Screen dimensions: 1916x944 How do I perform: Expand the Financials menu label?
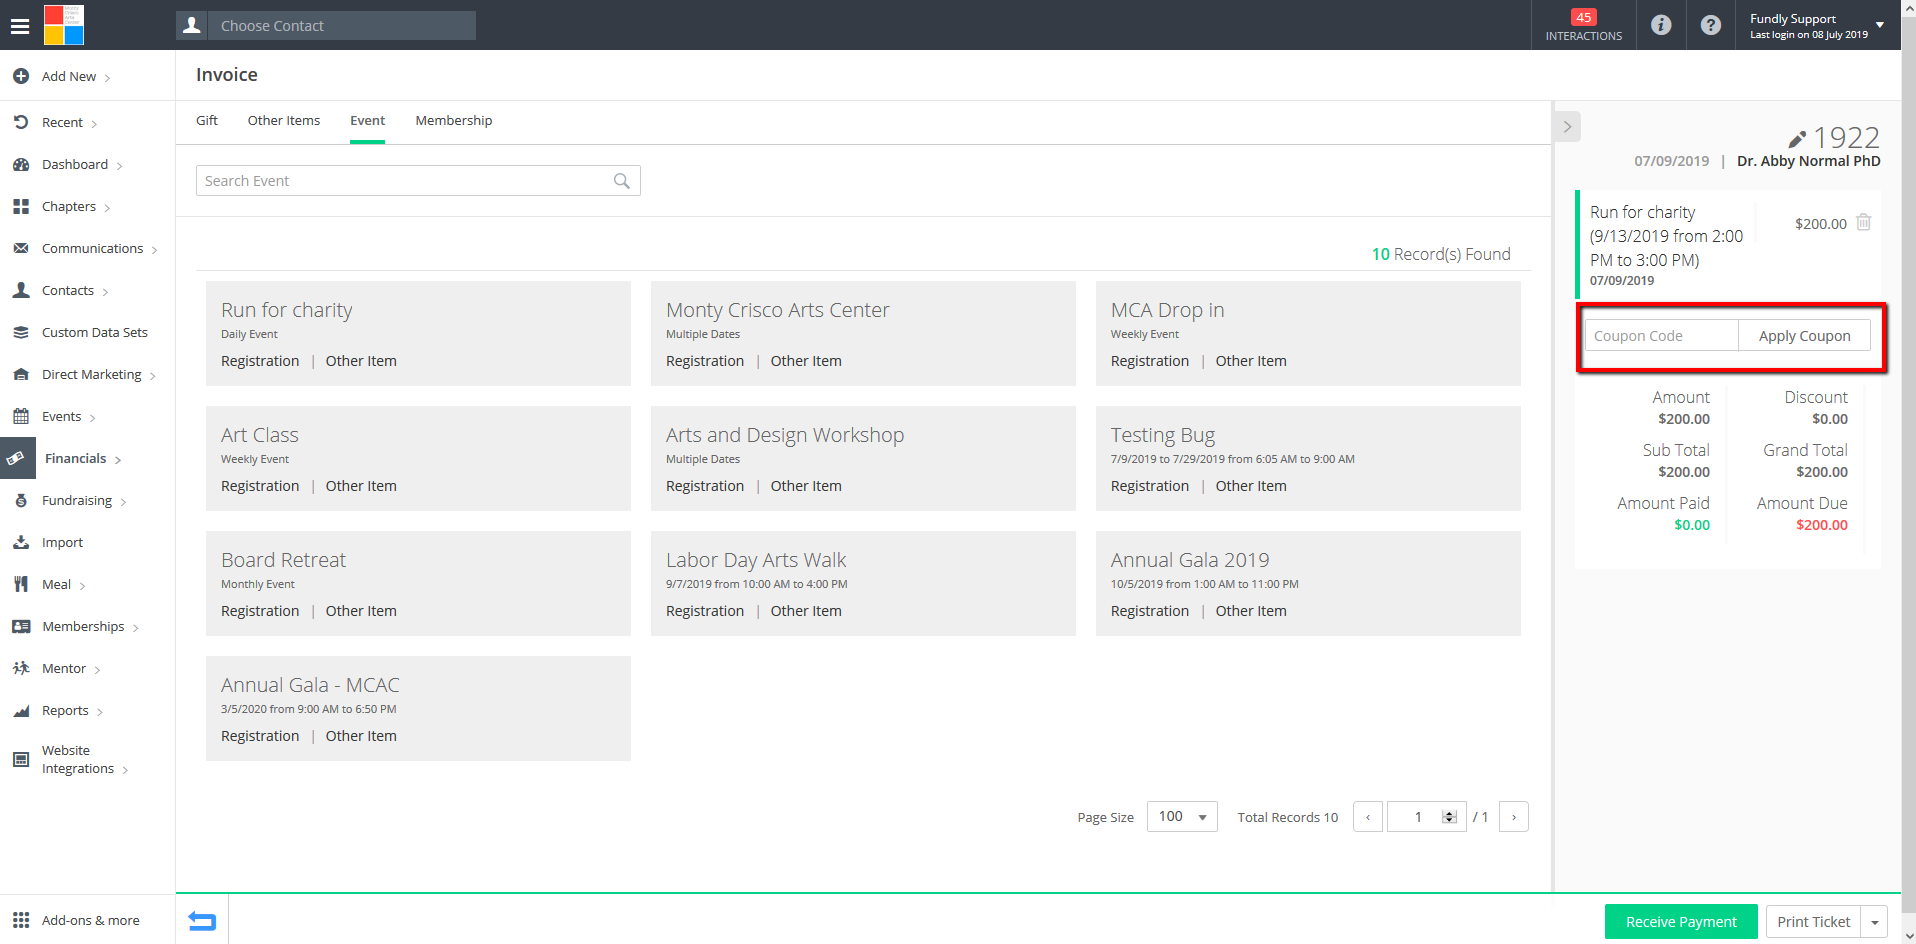click(x=76, y=458)
